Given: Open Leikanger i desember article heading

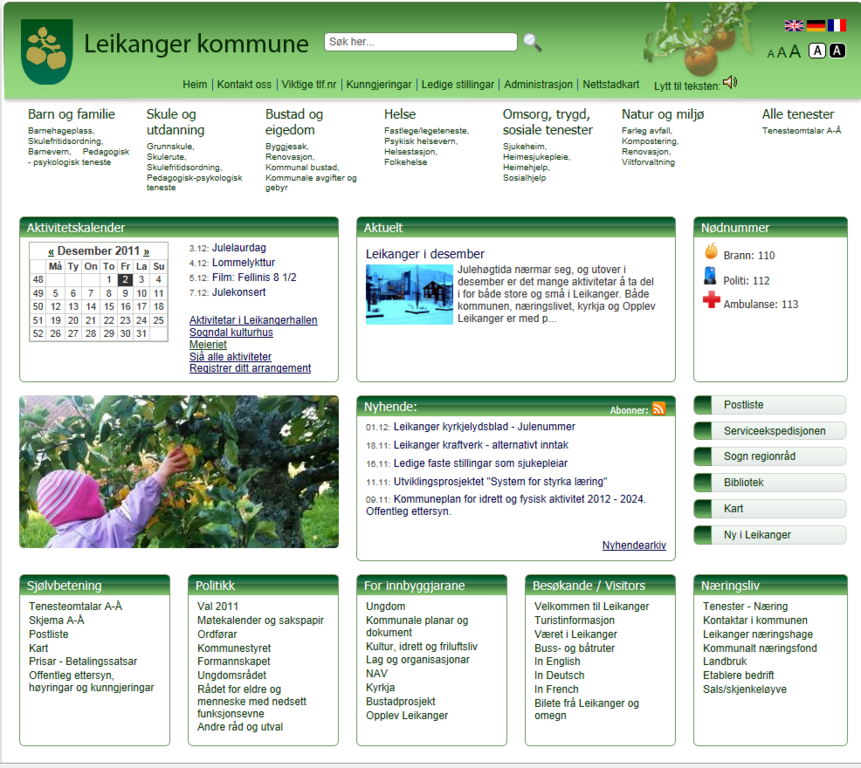Looking at the screenshot, I should pyautogui.click(x=425, y=254).
